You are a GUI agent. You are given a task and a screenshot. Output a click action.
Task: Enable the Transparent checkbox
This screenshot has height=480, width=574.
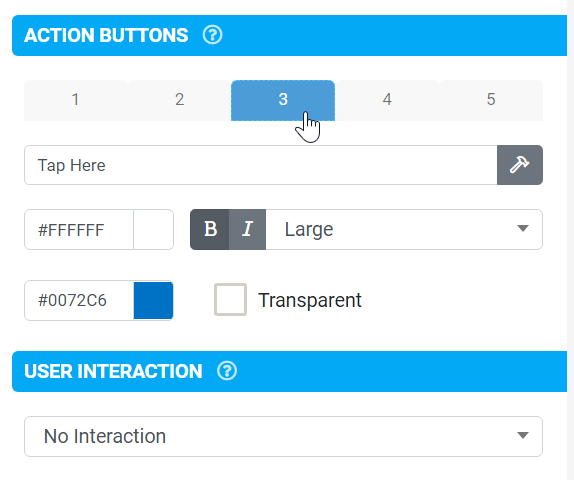pyautogui.click(x=230, y=299)
